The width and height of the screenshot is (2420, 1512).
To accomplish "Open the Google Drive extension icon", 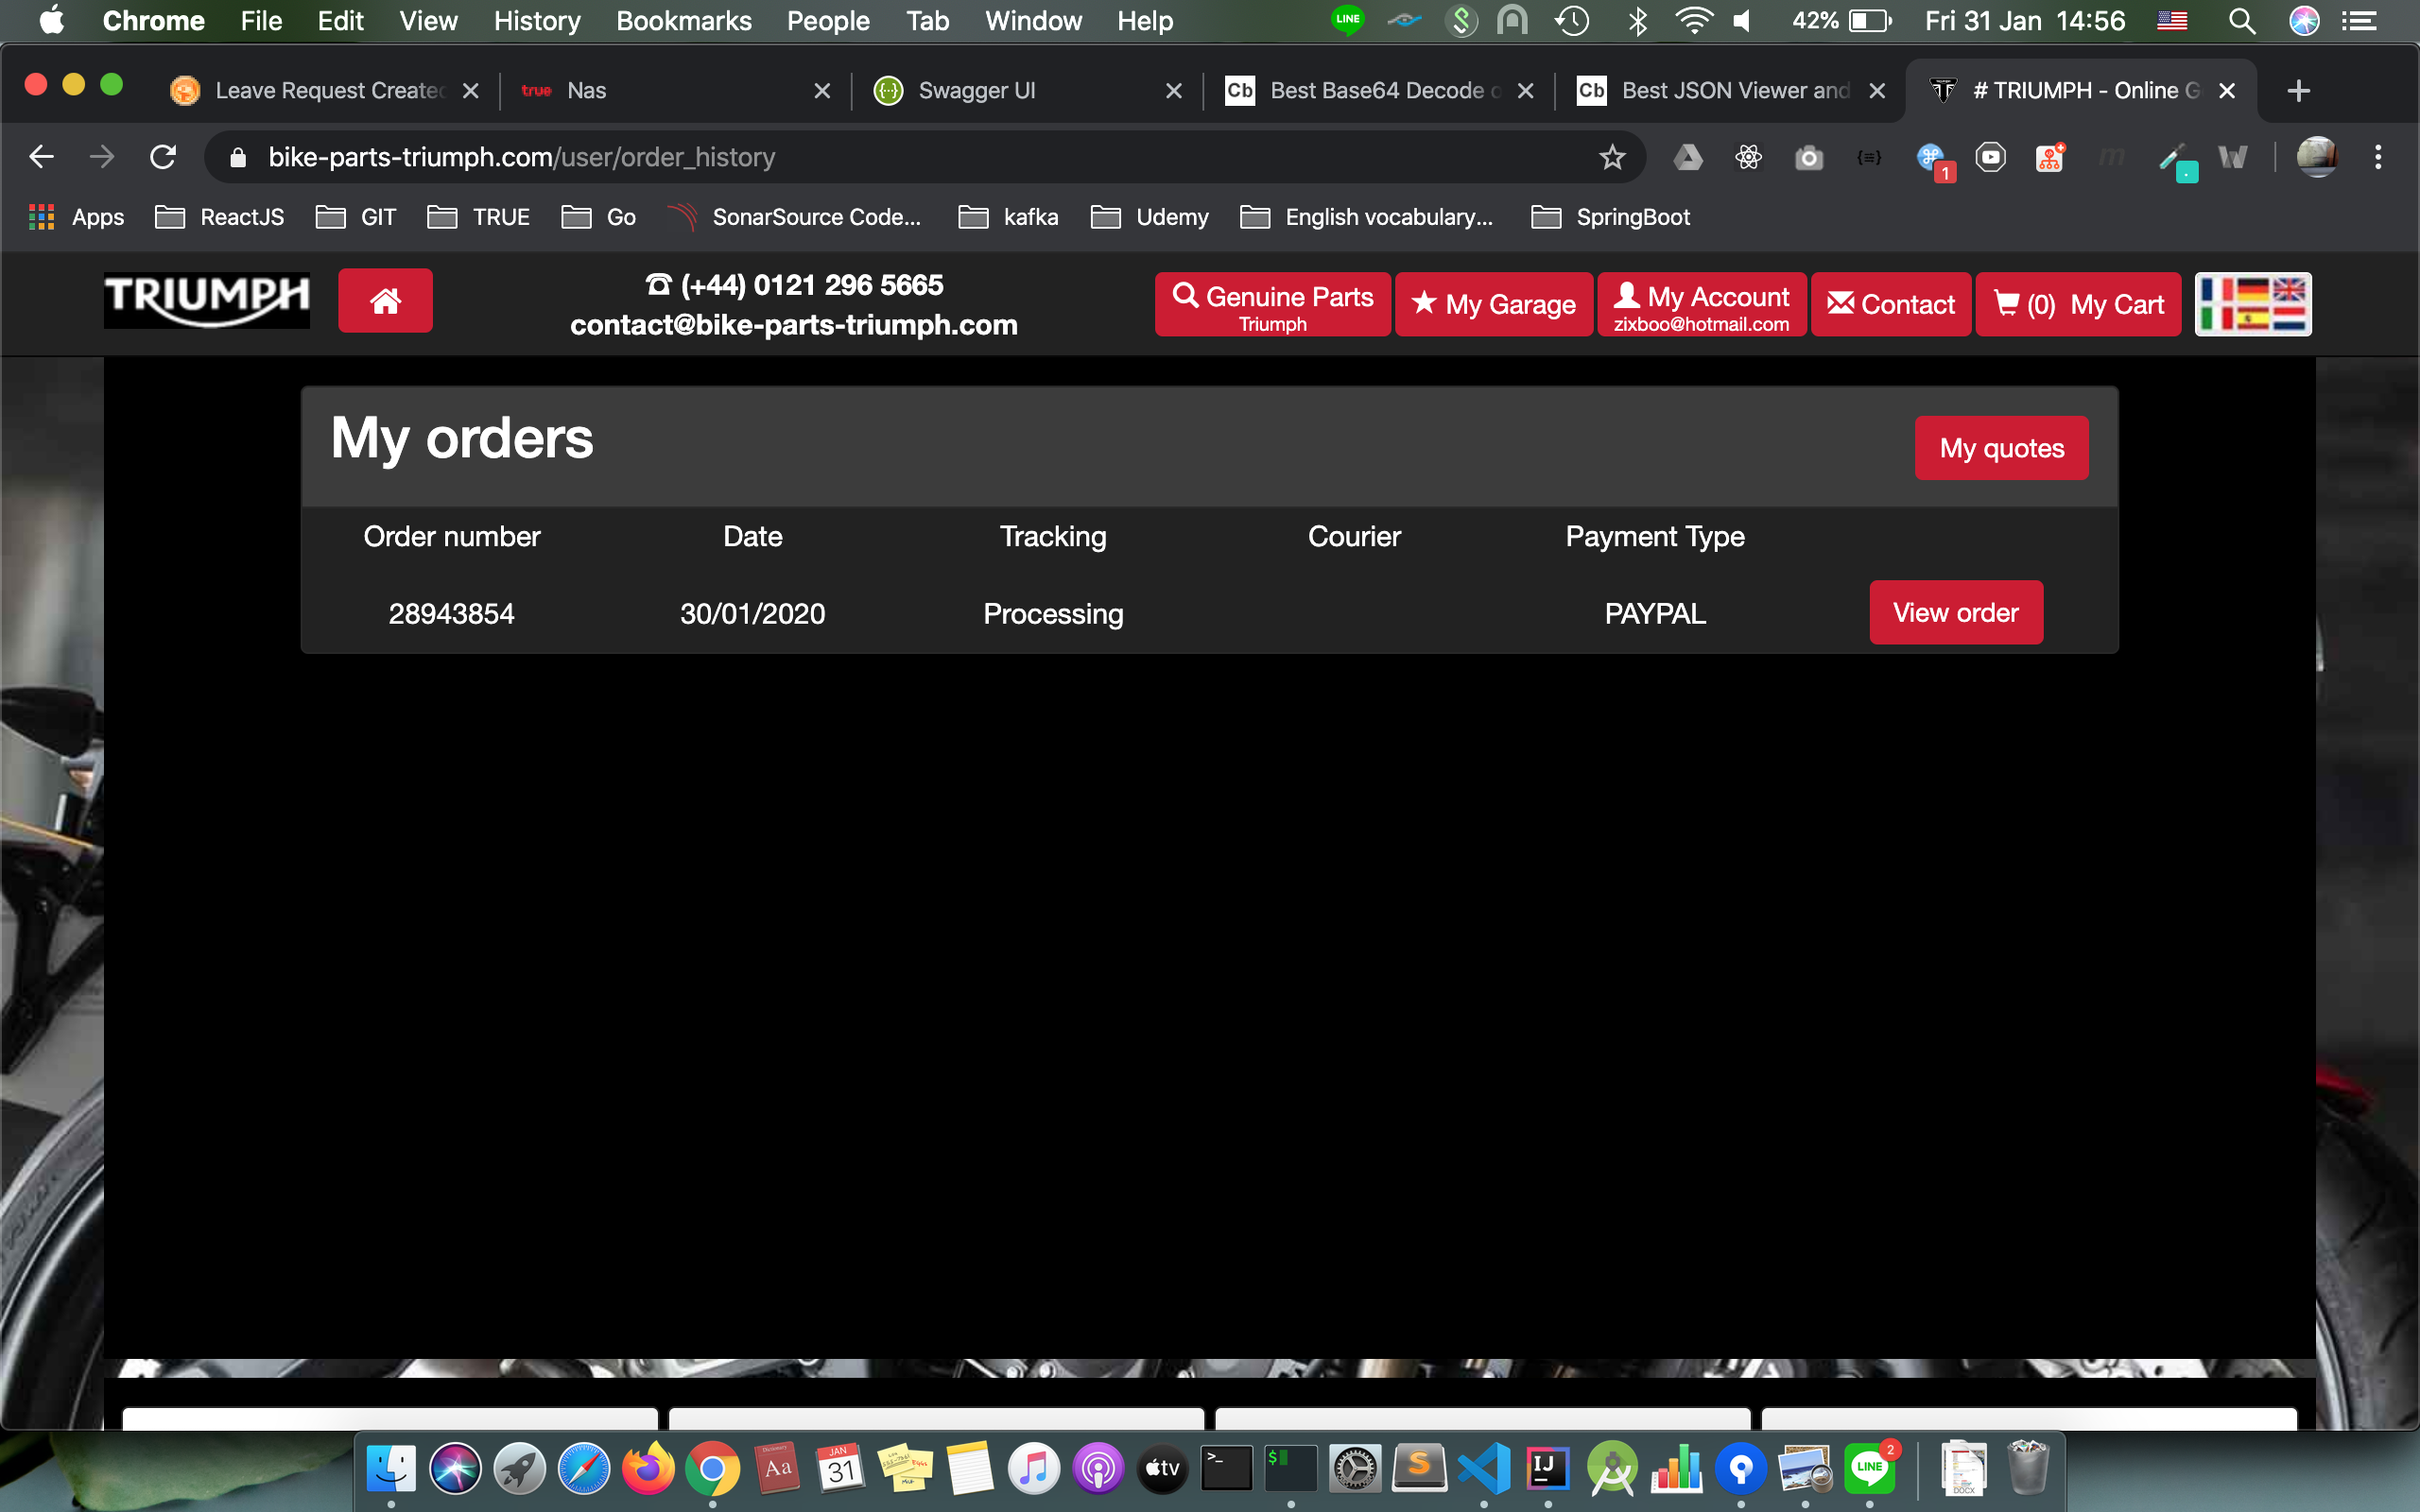I will coord(1688,157).
